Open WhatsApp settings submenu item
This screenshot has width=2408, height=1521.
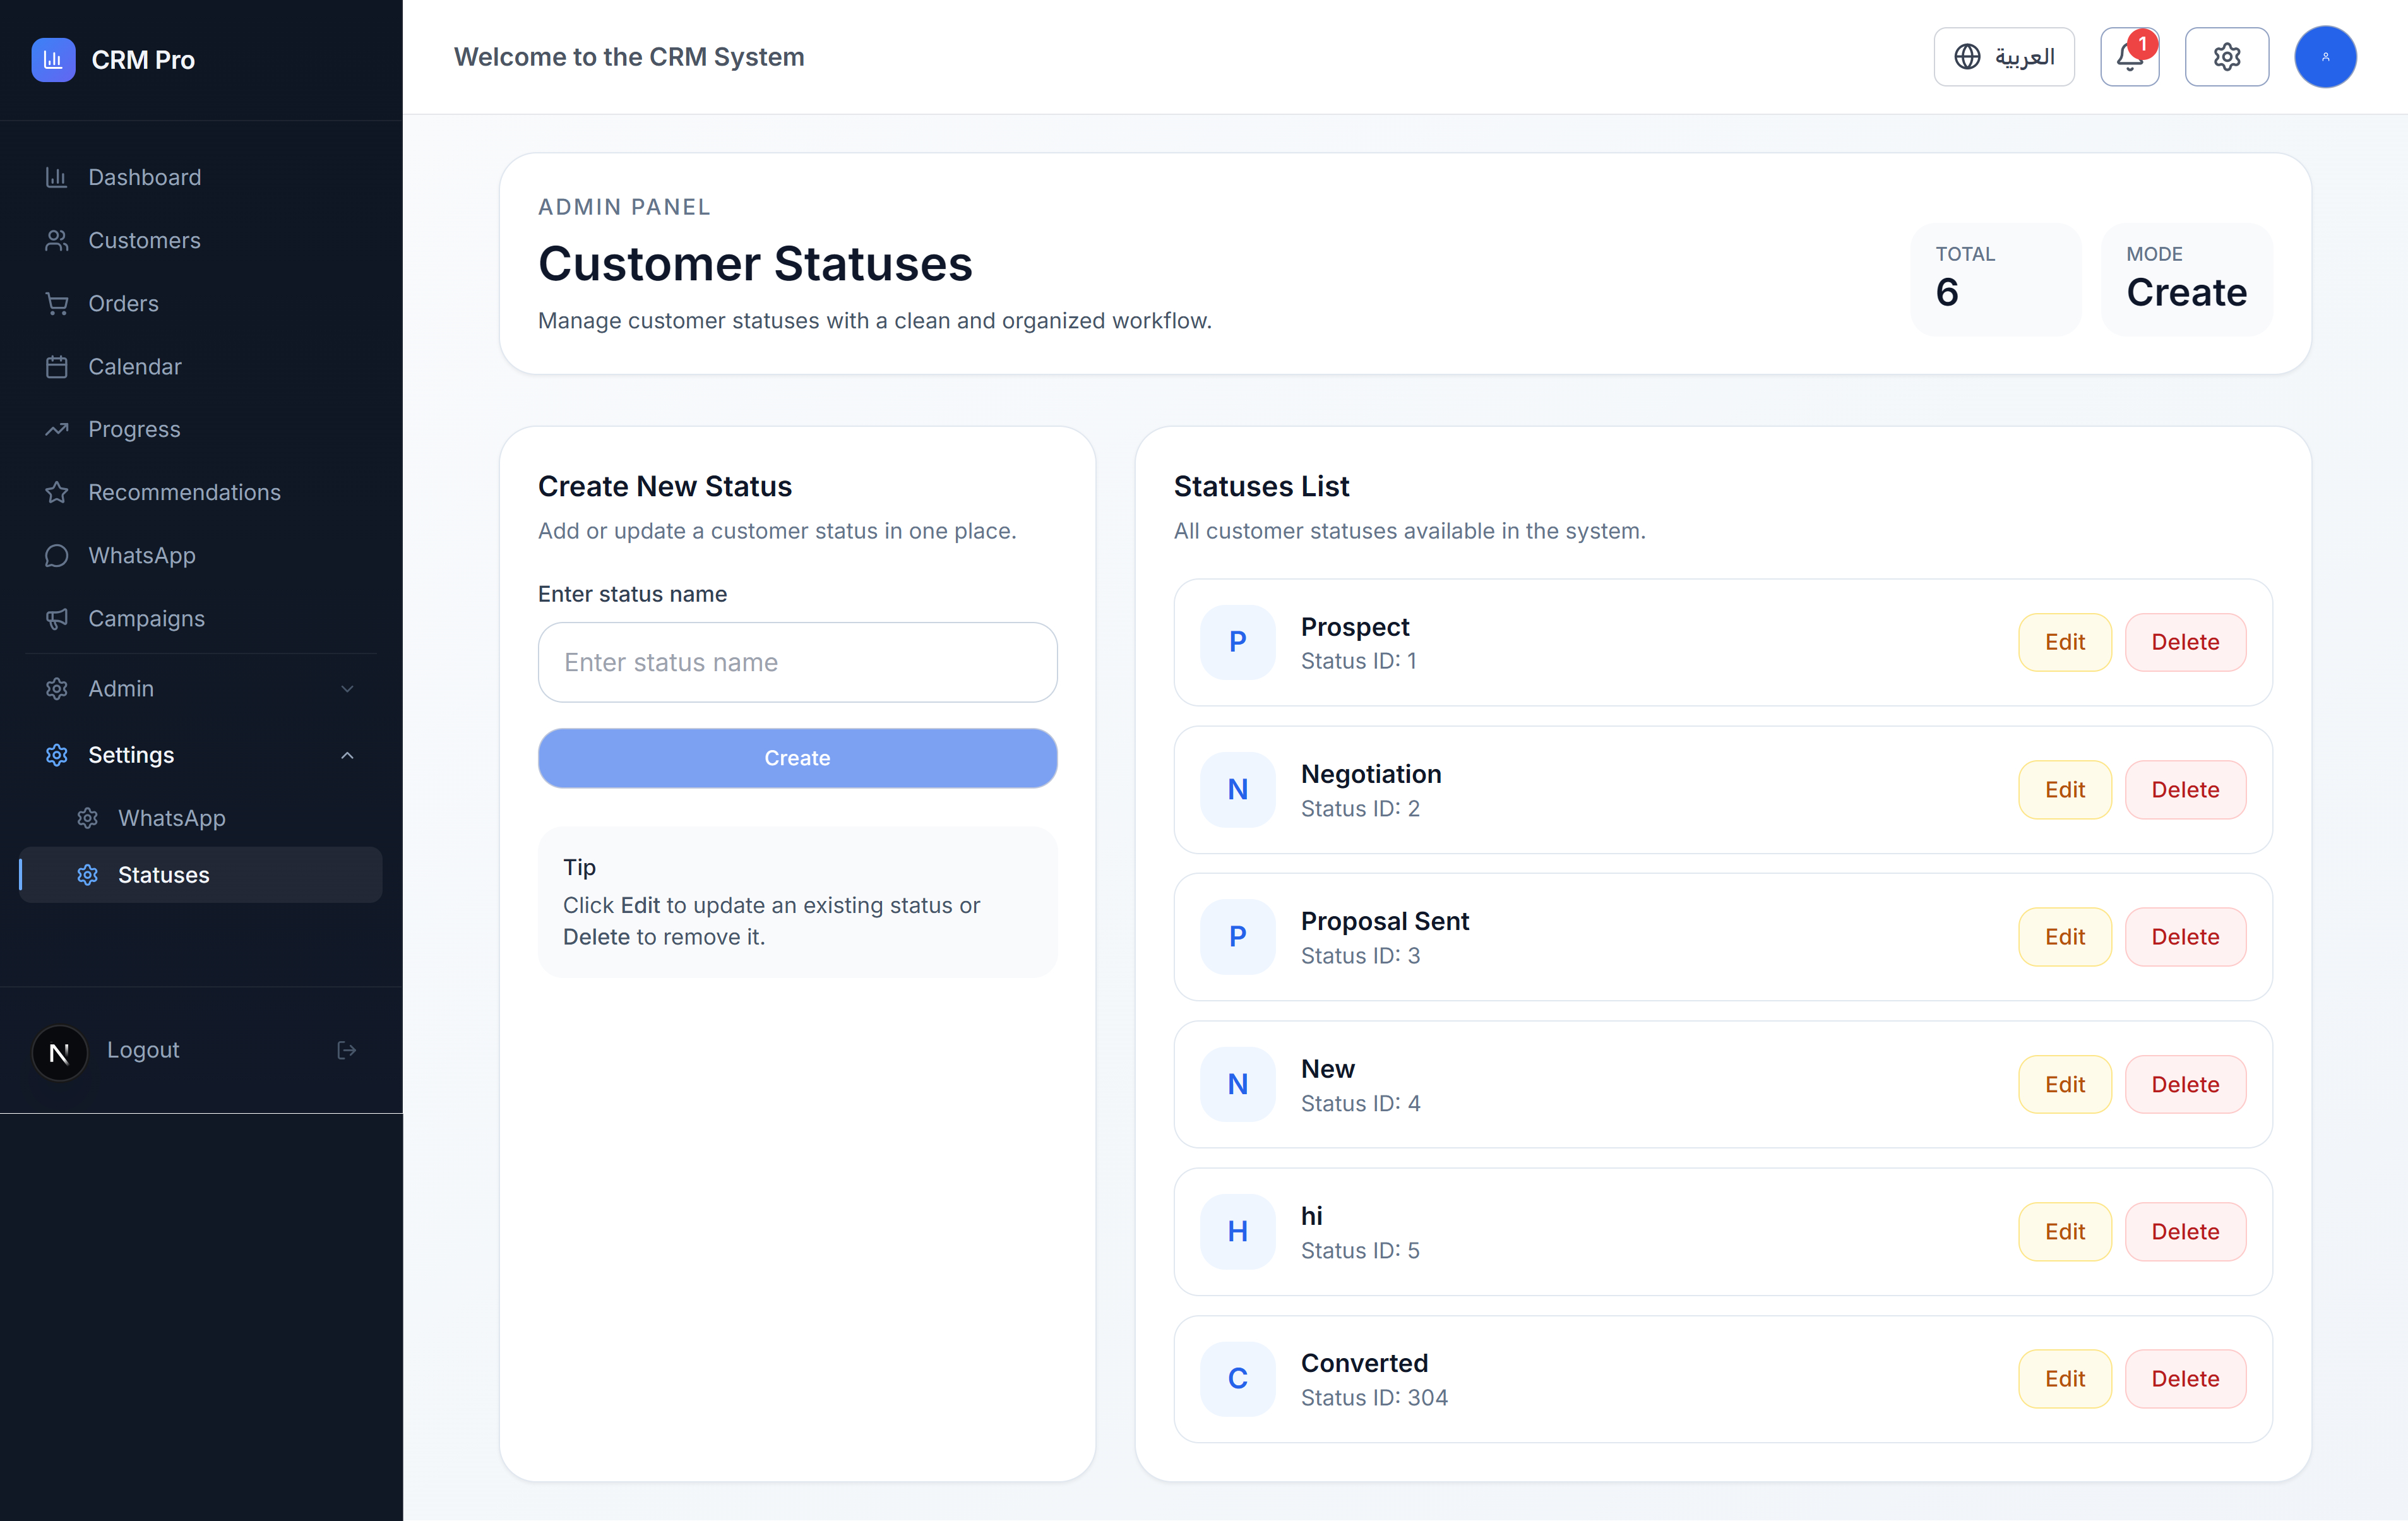200,818
